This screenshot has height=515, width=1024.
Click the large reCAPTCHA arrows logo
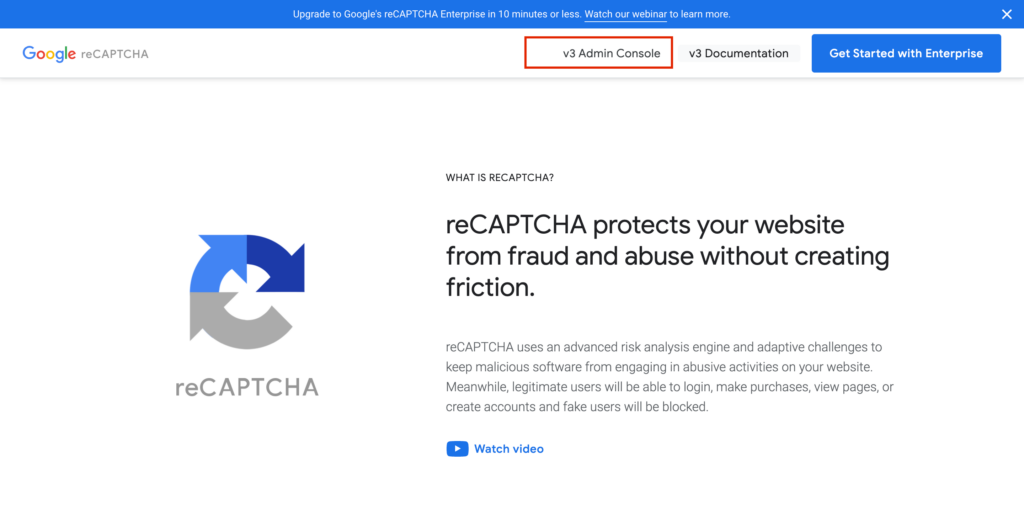247,292
